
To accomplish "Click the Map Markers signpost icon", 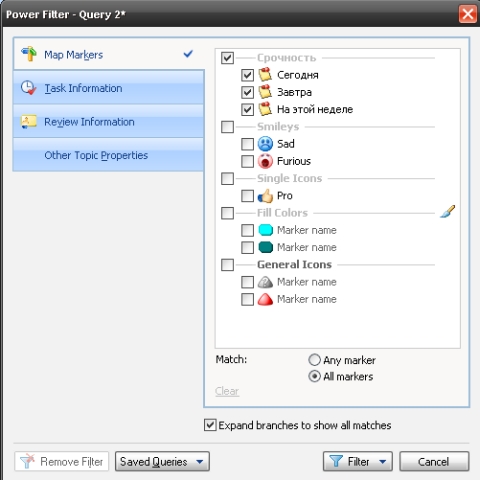I will (29, 54).
